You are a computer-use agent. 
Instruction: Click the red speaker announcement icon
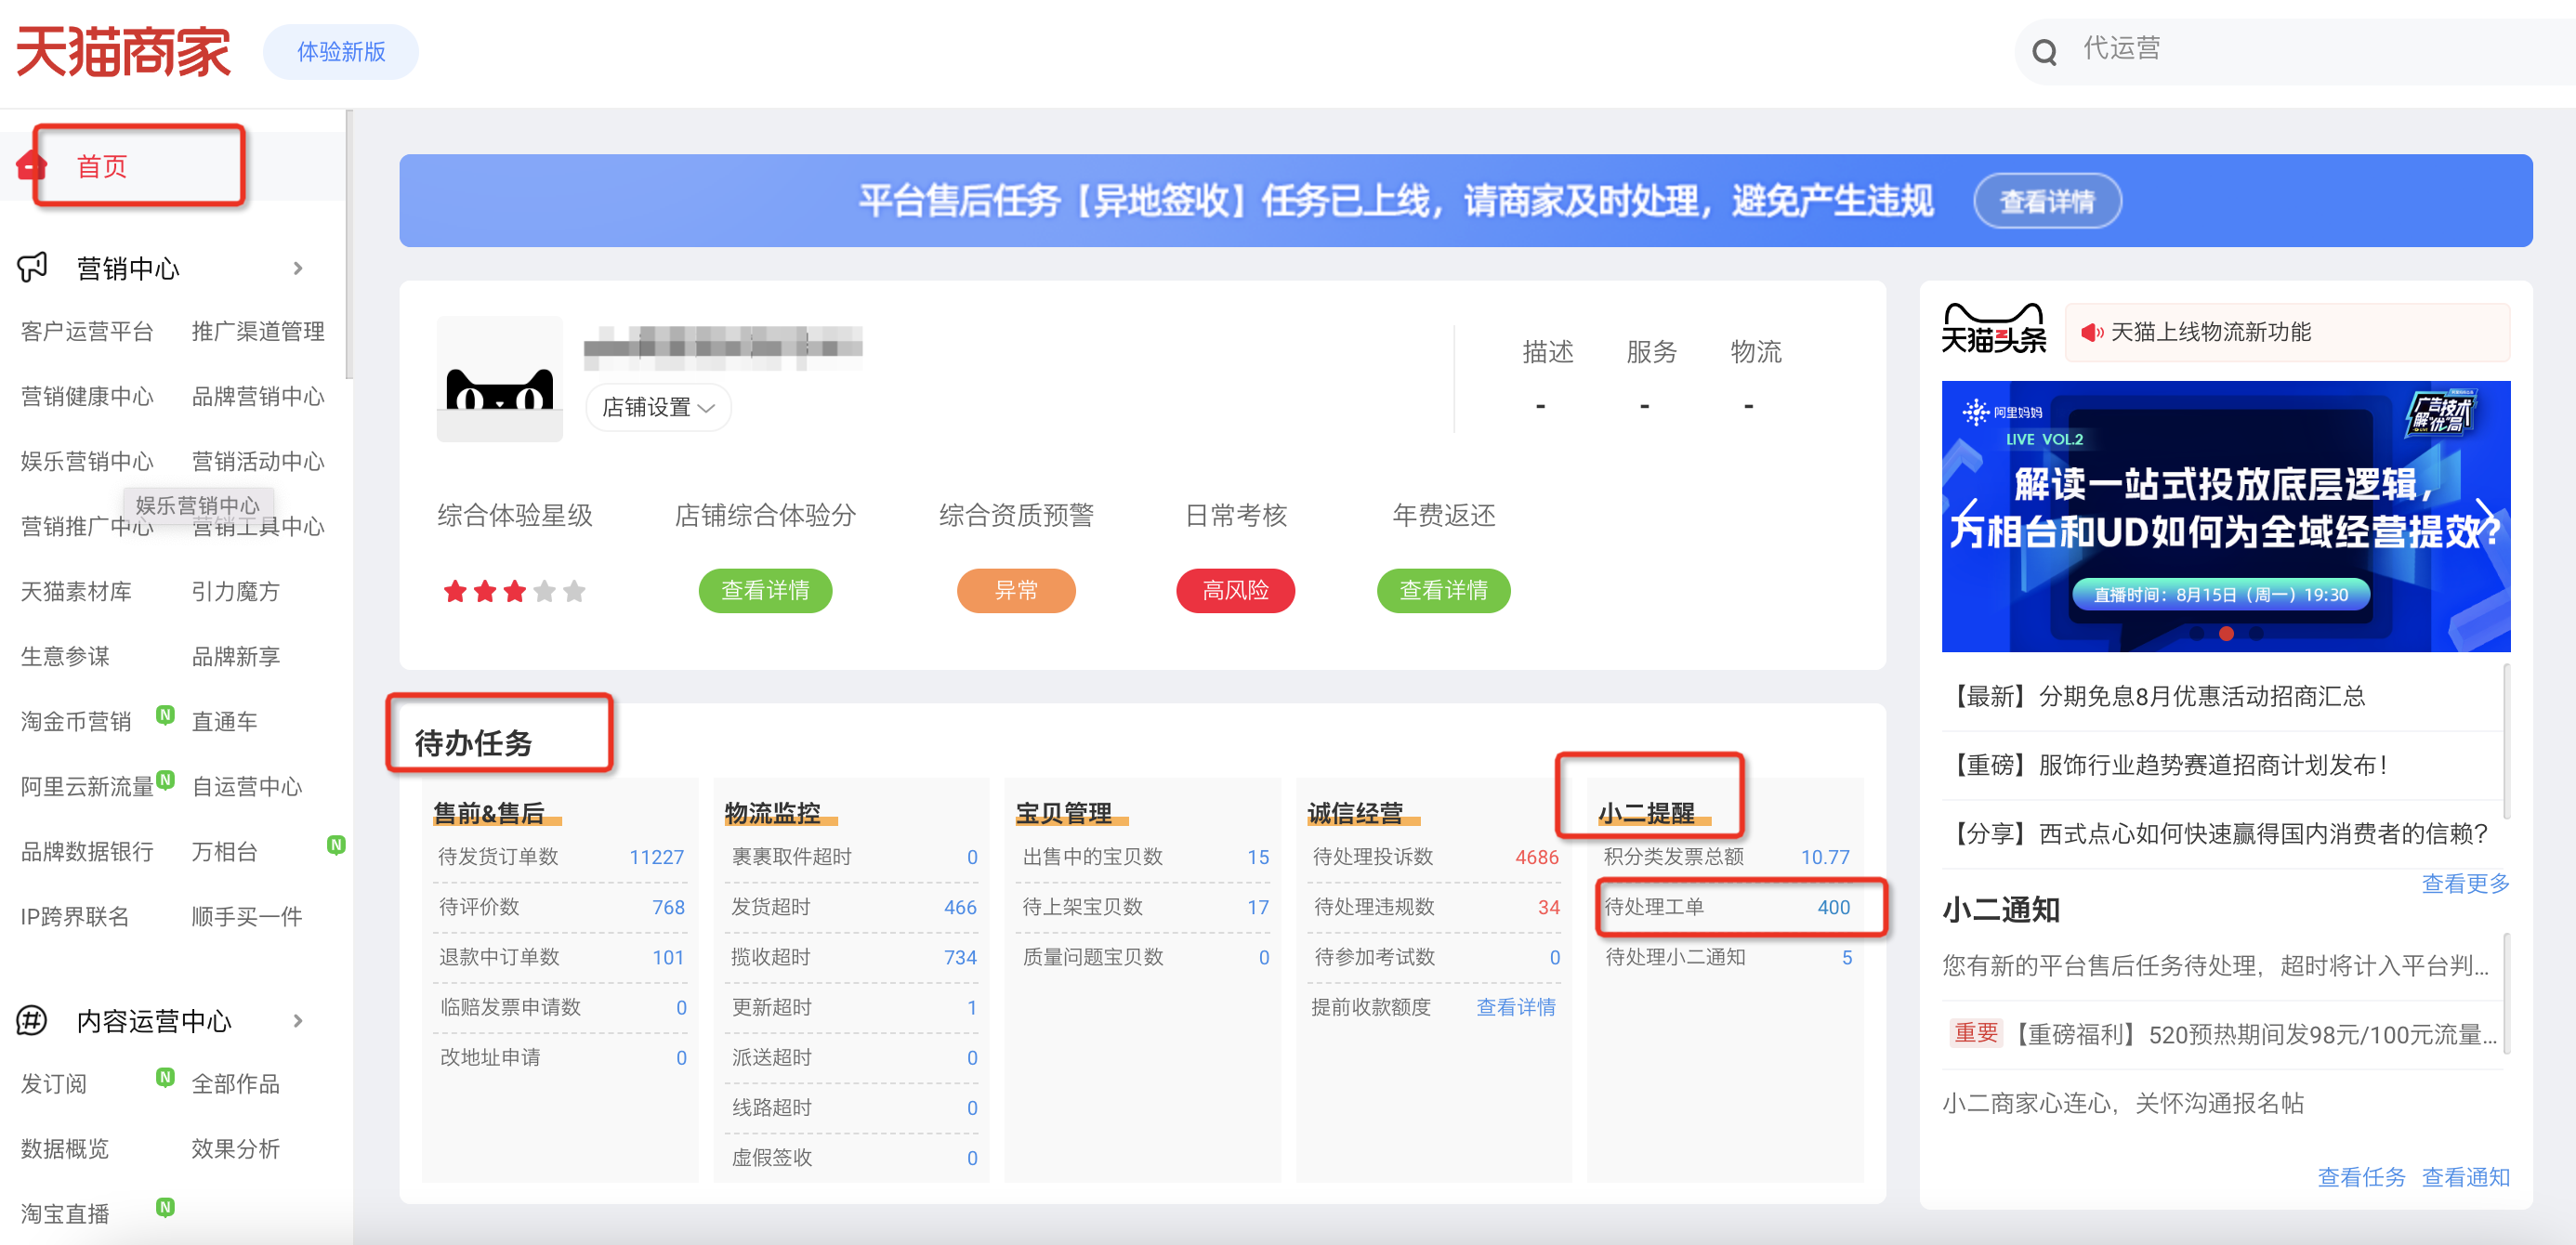click(x=2091, y=332)
